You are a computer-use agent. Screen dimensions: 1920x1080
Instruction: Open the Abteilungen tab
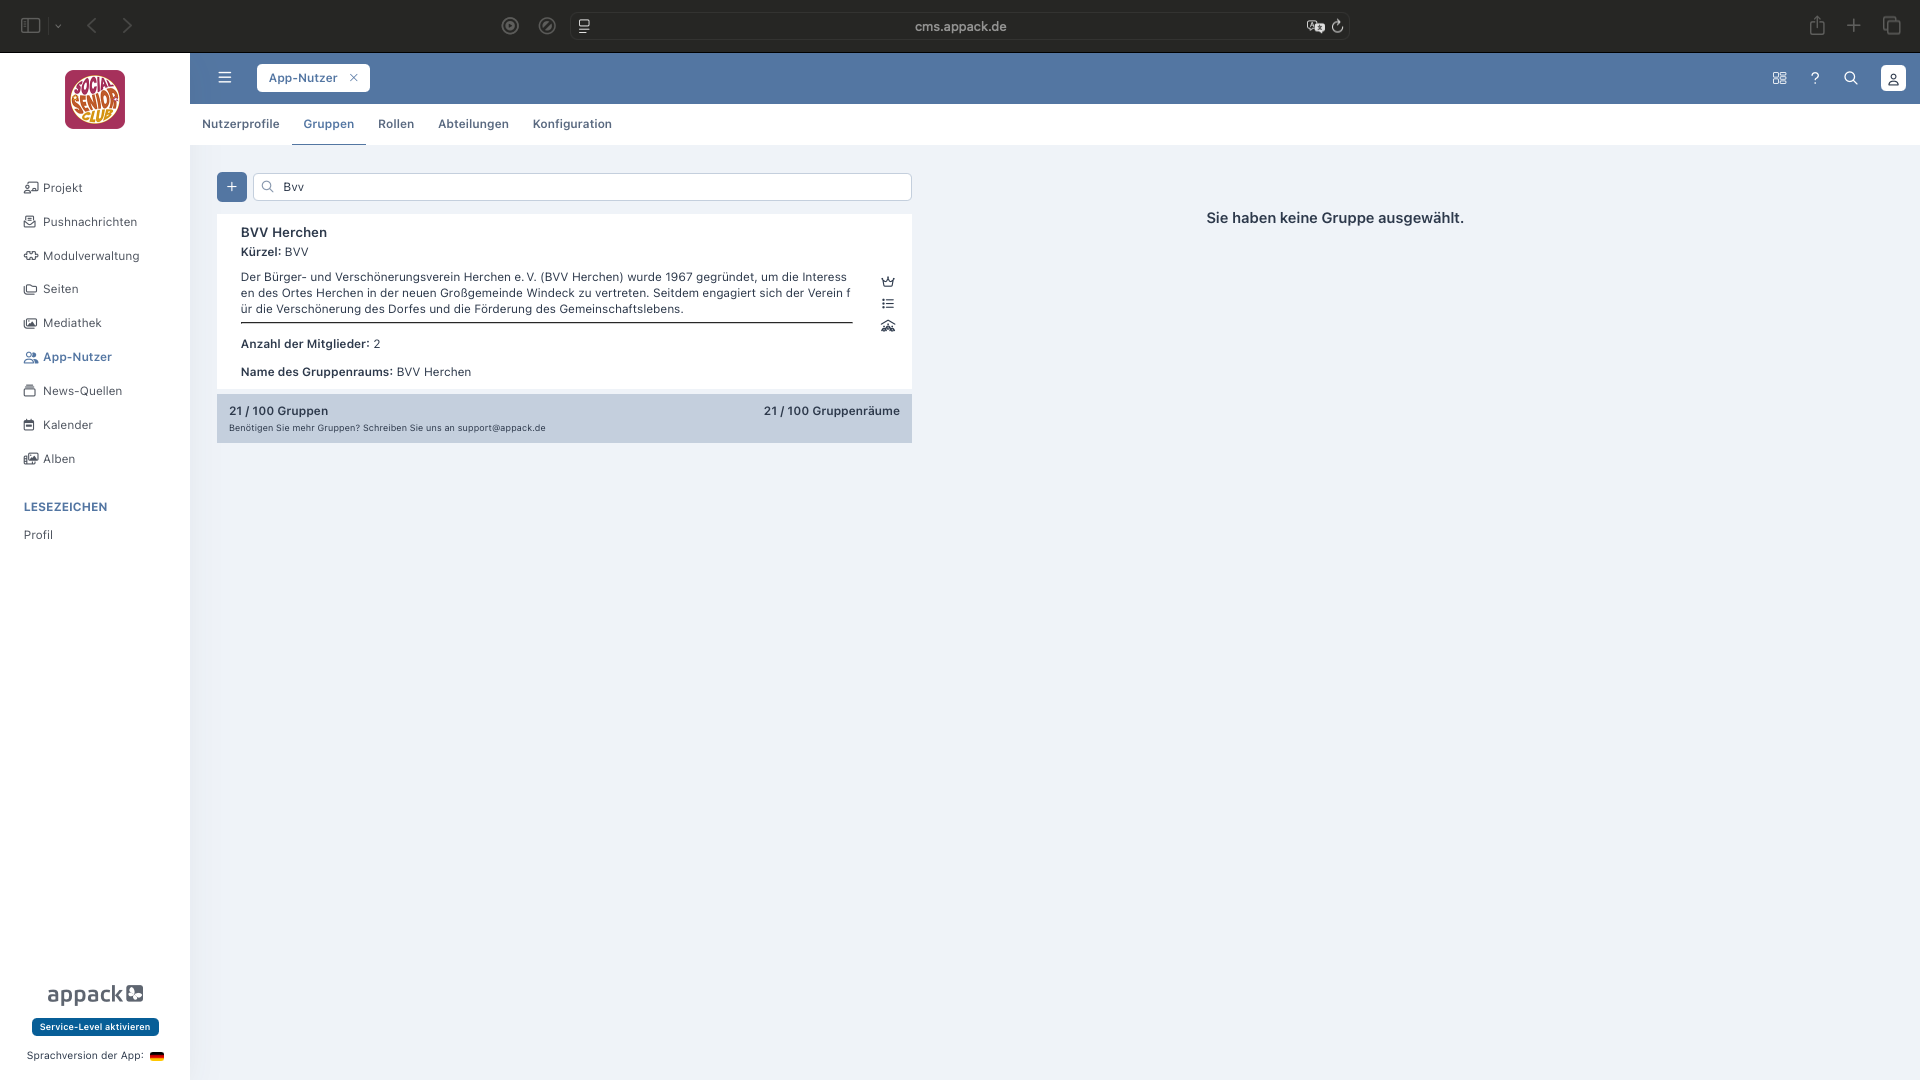pos(473,124)
